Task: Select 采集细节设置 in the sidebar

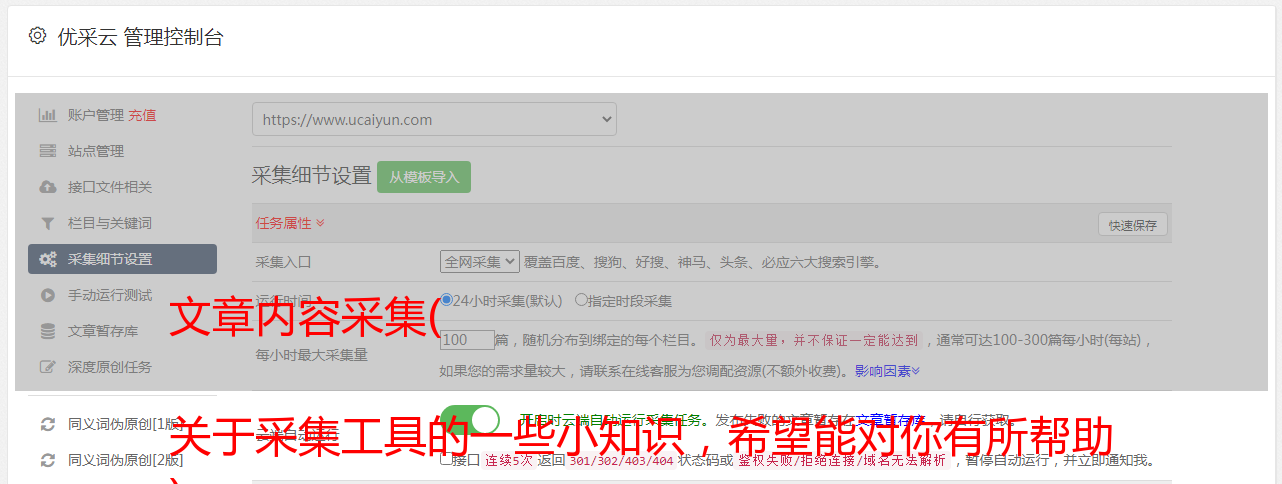Action: [x=122, y=259]
